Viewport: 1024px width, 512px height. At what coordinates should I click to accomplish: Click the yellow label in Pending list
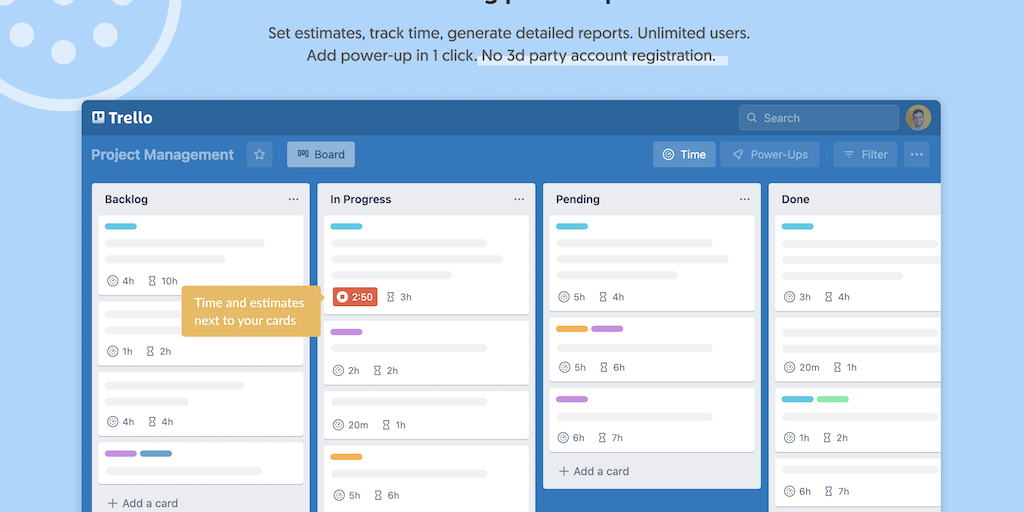pos(572,329)
